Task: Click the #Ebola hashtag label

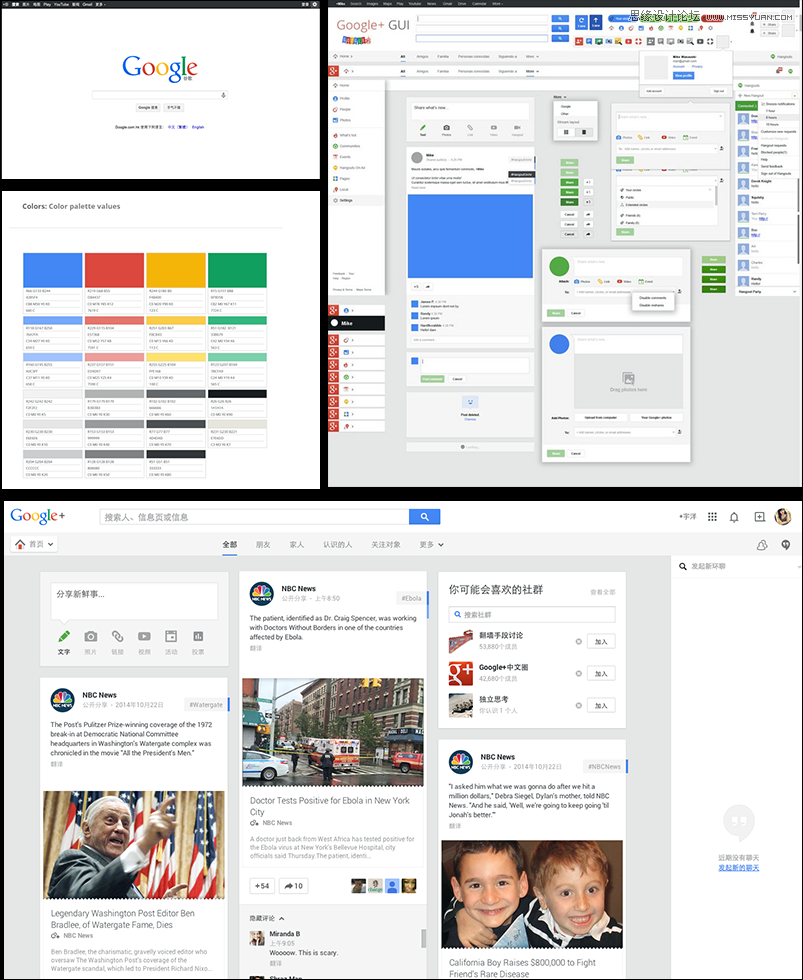Action: (x=411, y=598)
